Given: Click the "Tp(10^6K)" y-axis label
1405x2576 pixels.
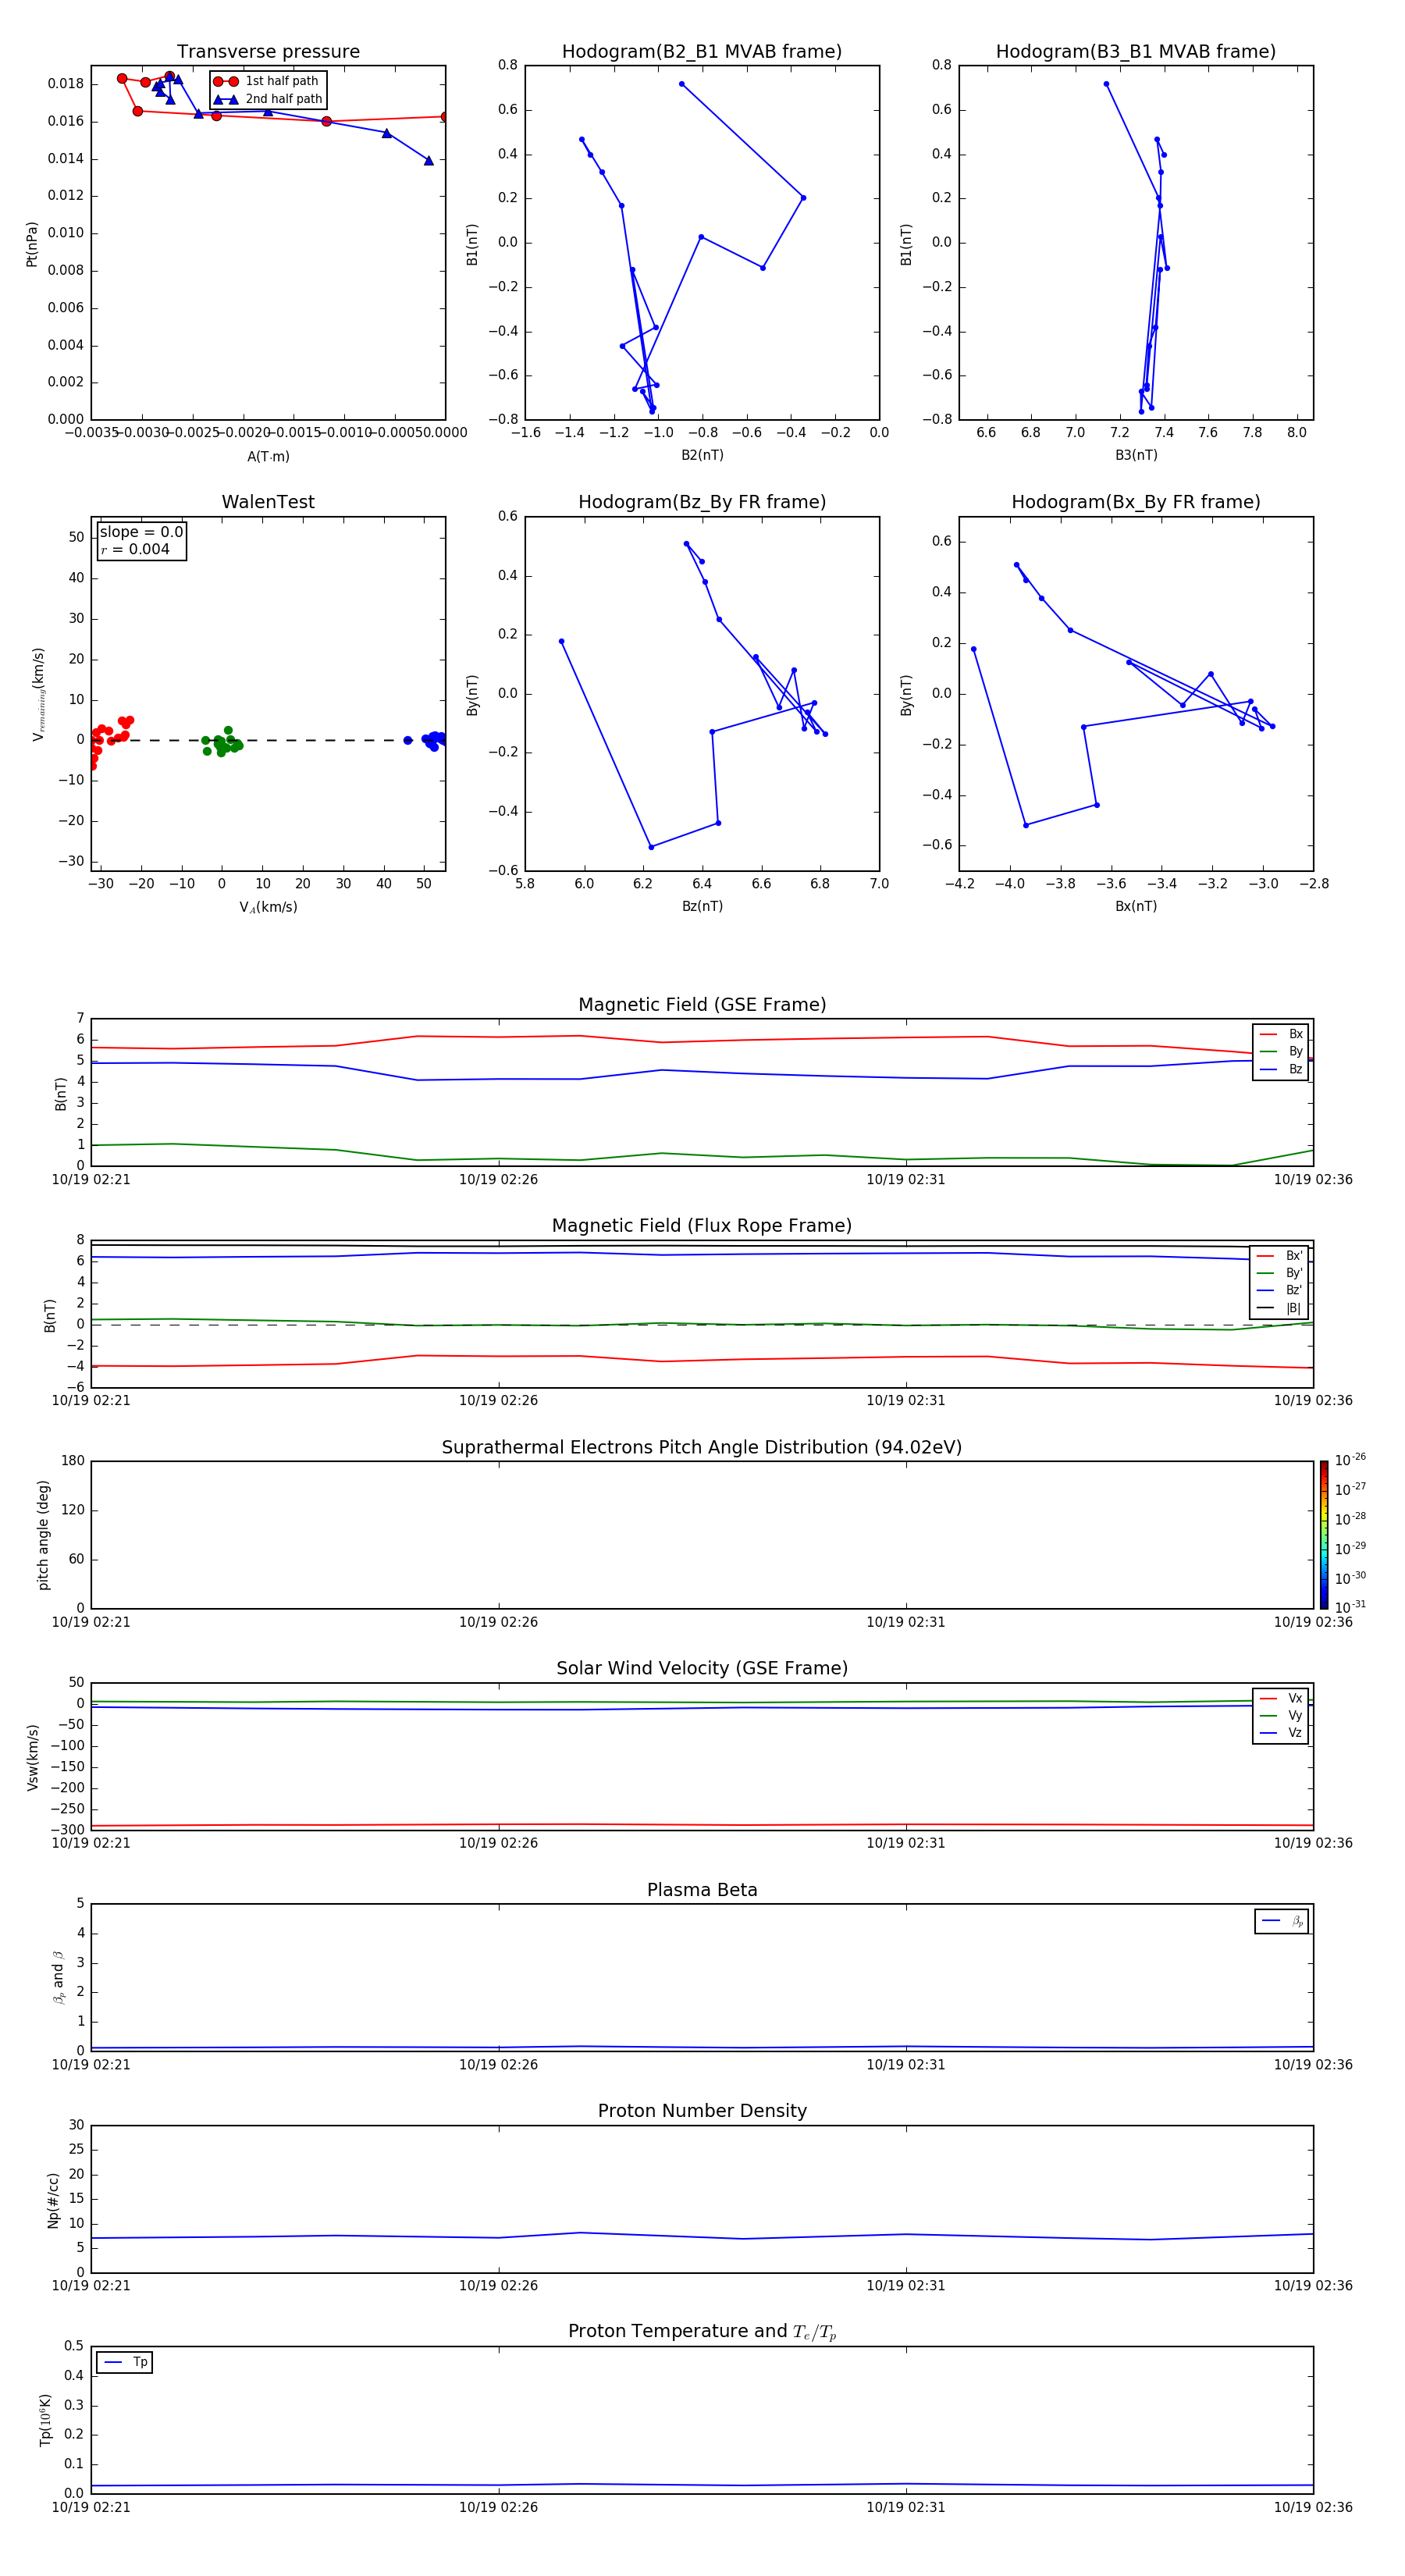Looking at the screenshot, I should point(45,2420).
